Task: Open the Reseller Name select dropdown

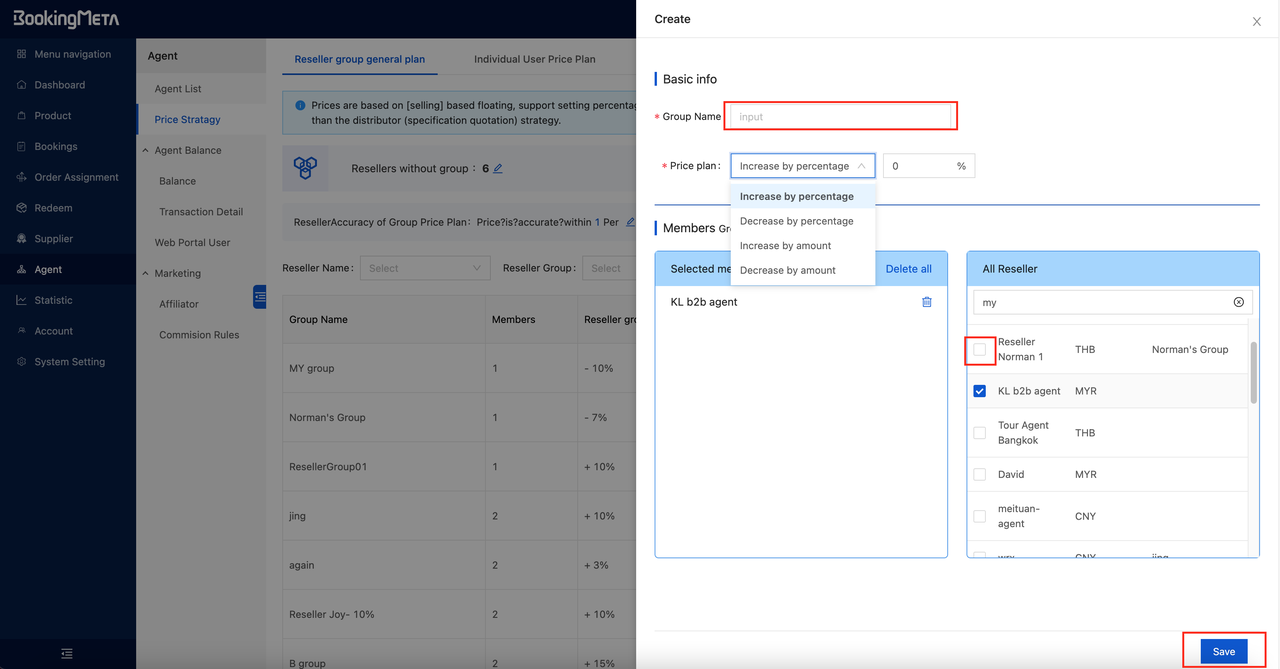Action: pyautogui.click(x=425, y=268)
